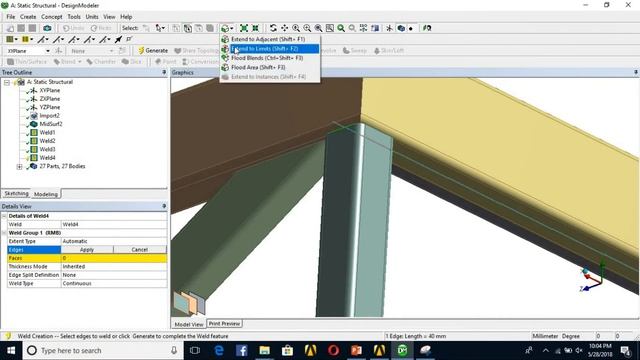The image size is (640, 360).
Task: Click the Generate button
Action: (x=153, y=51)
